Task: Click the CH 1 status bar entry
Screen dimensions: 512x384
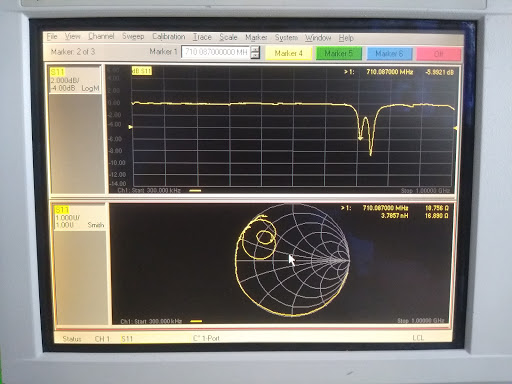Action: click(102, 339)
